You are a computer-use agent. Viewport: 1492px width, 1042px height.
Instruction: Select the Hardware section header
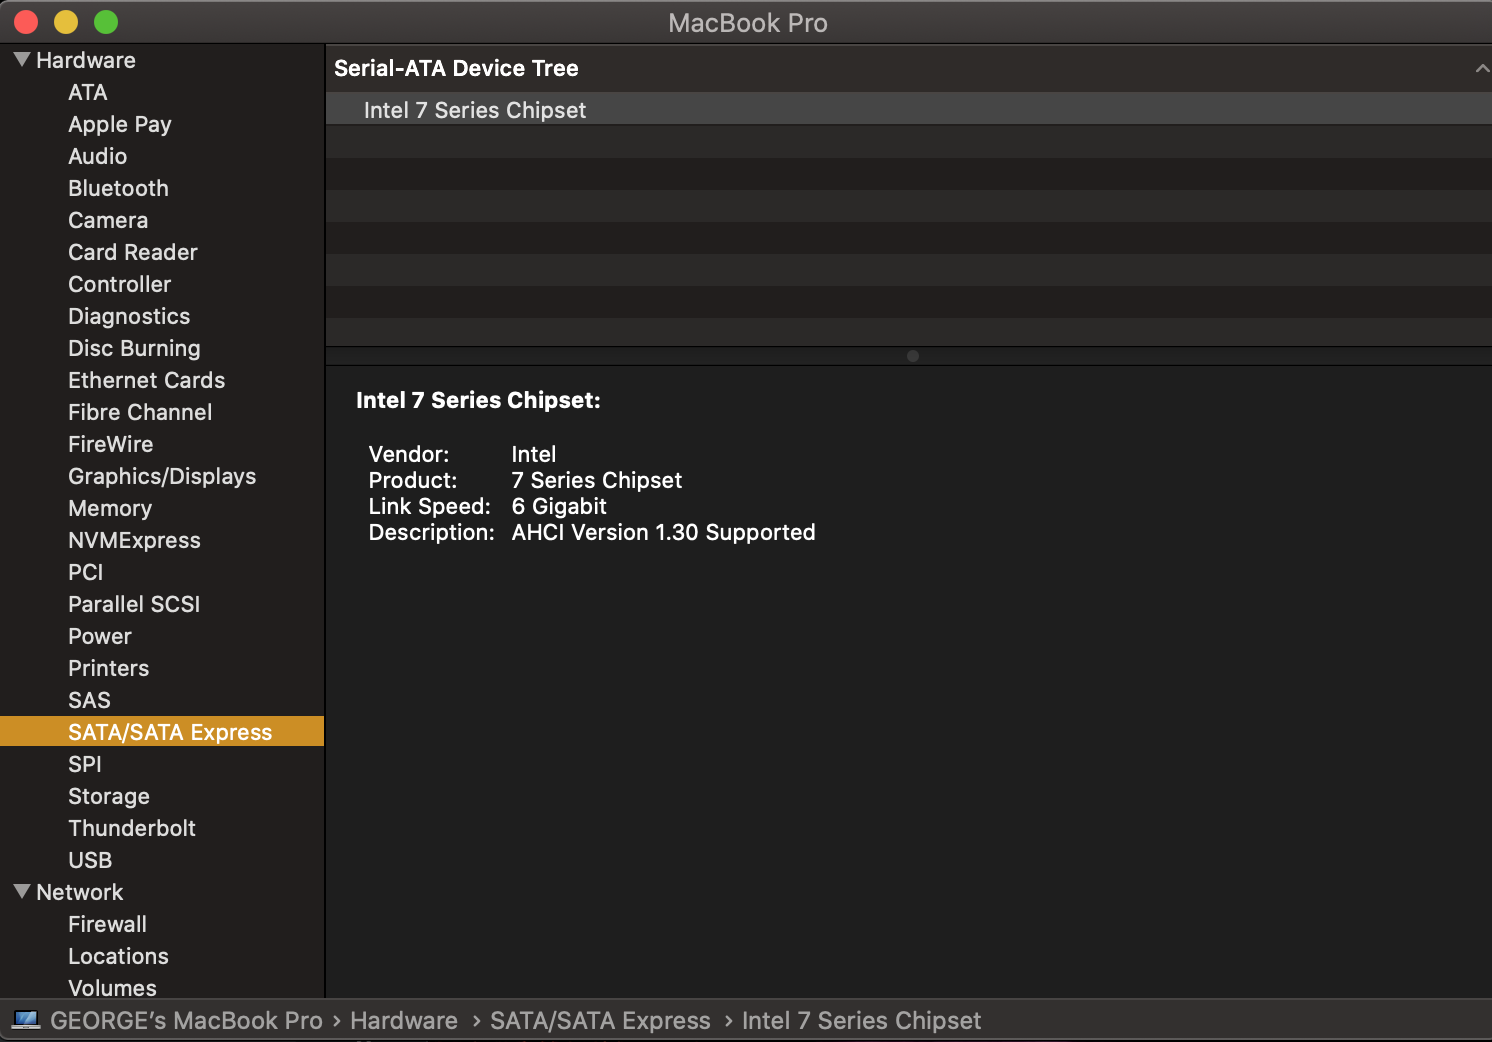click(86, 60)
